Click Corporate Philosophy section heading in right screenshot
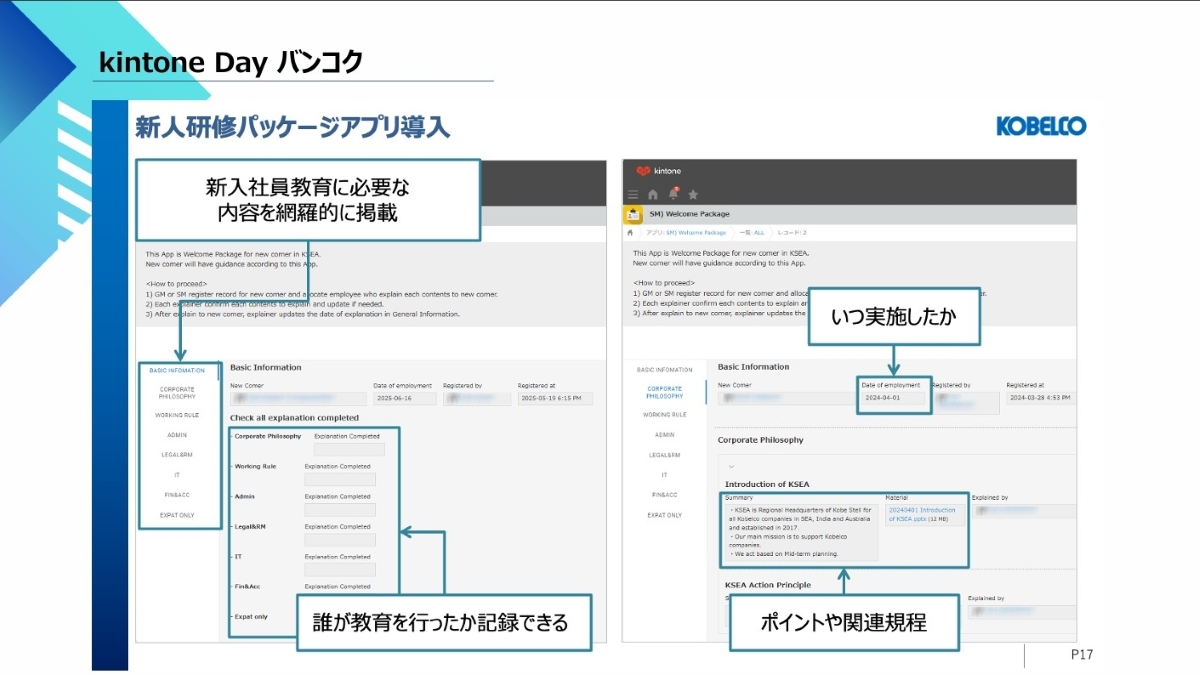This screenshot has height=675, width=1200. 760,440
